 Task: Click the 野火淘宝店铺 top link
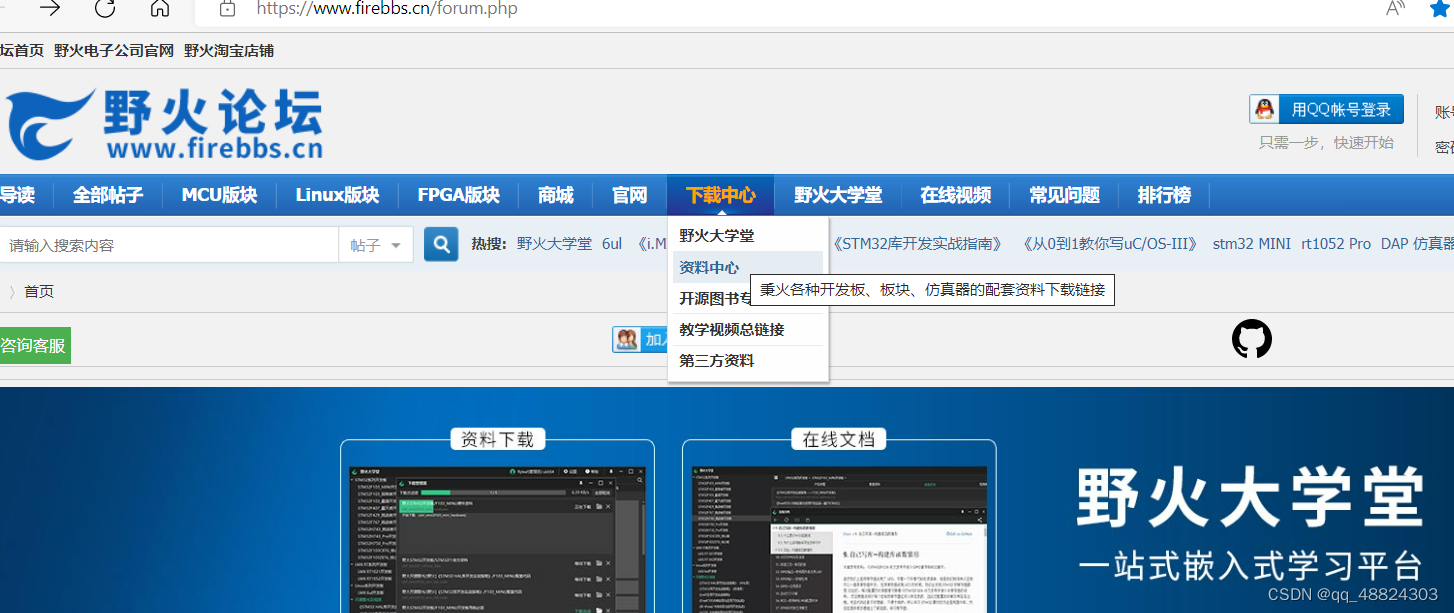coord(229,50)
